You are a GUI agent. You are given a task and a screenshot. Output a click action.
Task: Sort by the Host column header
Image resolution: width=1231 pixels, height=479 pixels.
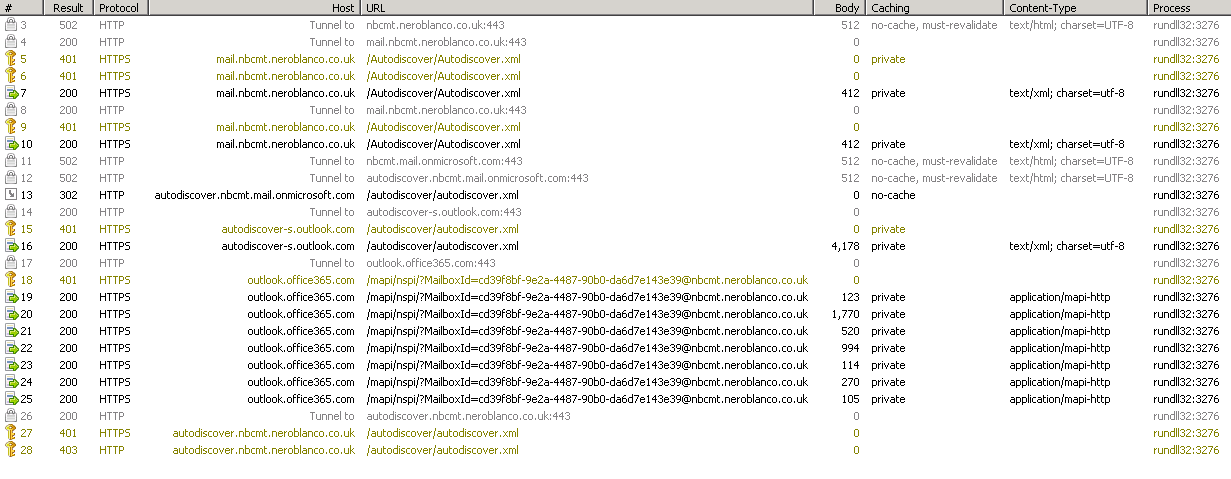tap(255, 8)
